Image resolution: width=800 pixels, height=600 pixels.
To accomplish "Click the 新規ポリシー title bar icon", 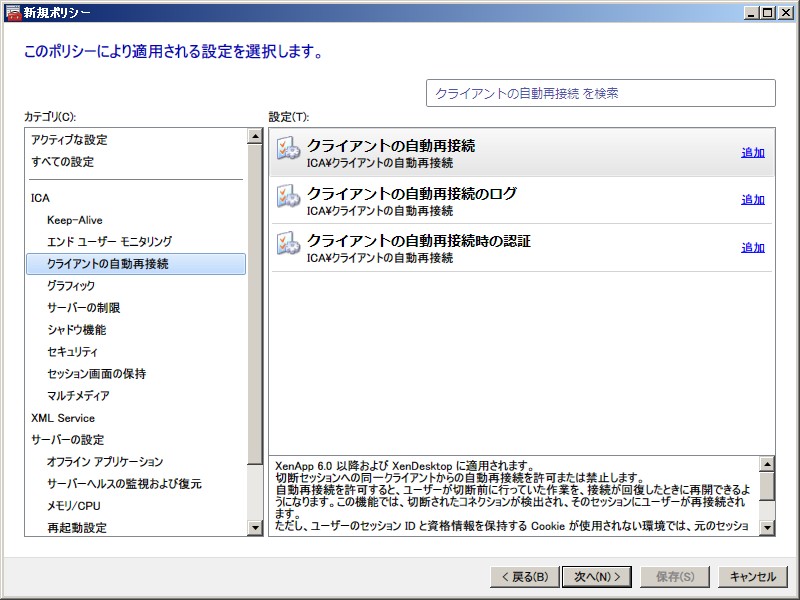I will pyautogui.click(x=12, y=12).
